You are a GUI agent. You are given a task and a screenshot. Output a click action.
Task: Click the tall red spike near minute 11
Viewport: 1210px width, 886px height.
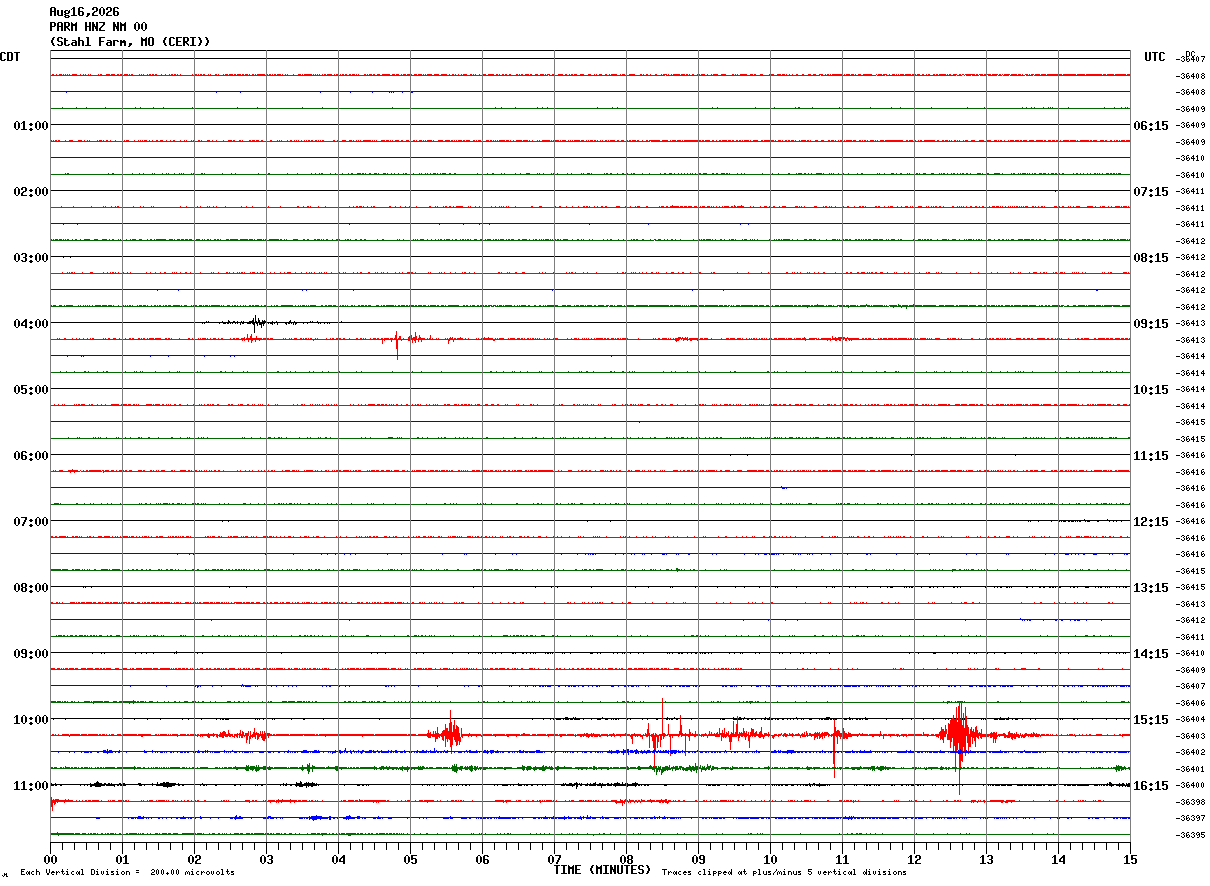tap(834, 744)
